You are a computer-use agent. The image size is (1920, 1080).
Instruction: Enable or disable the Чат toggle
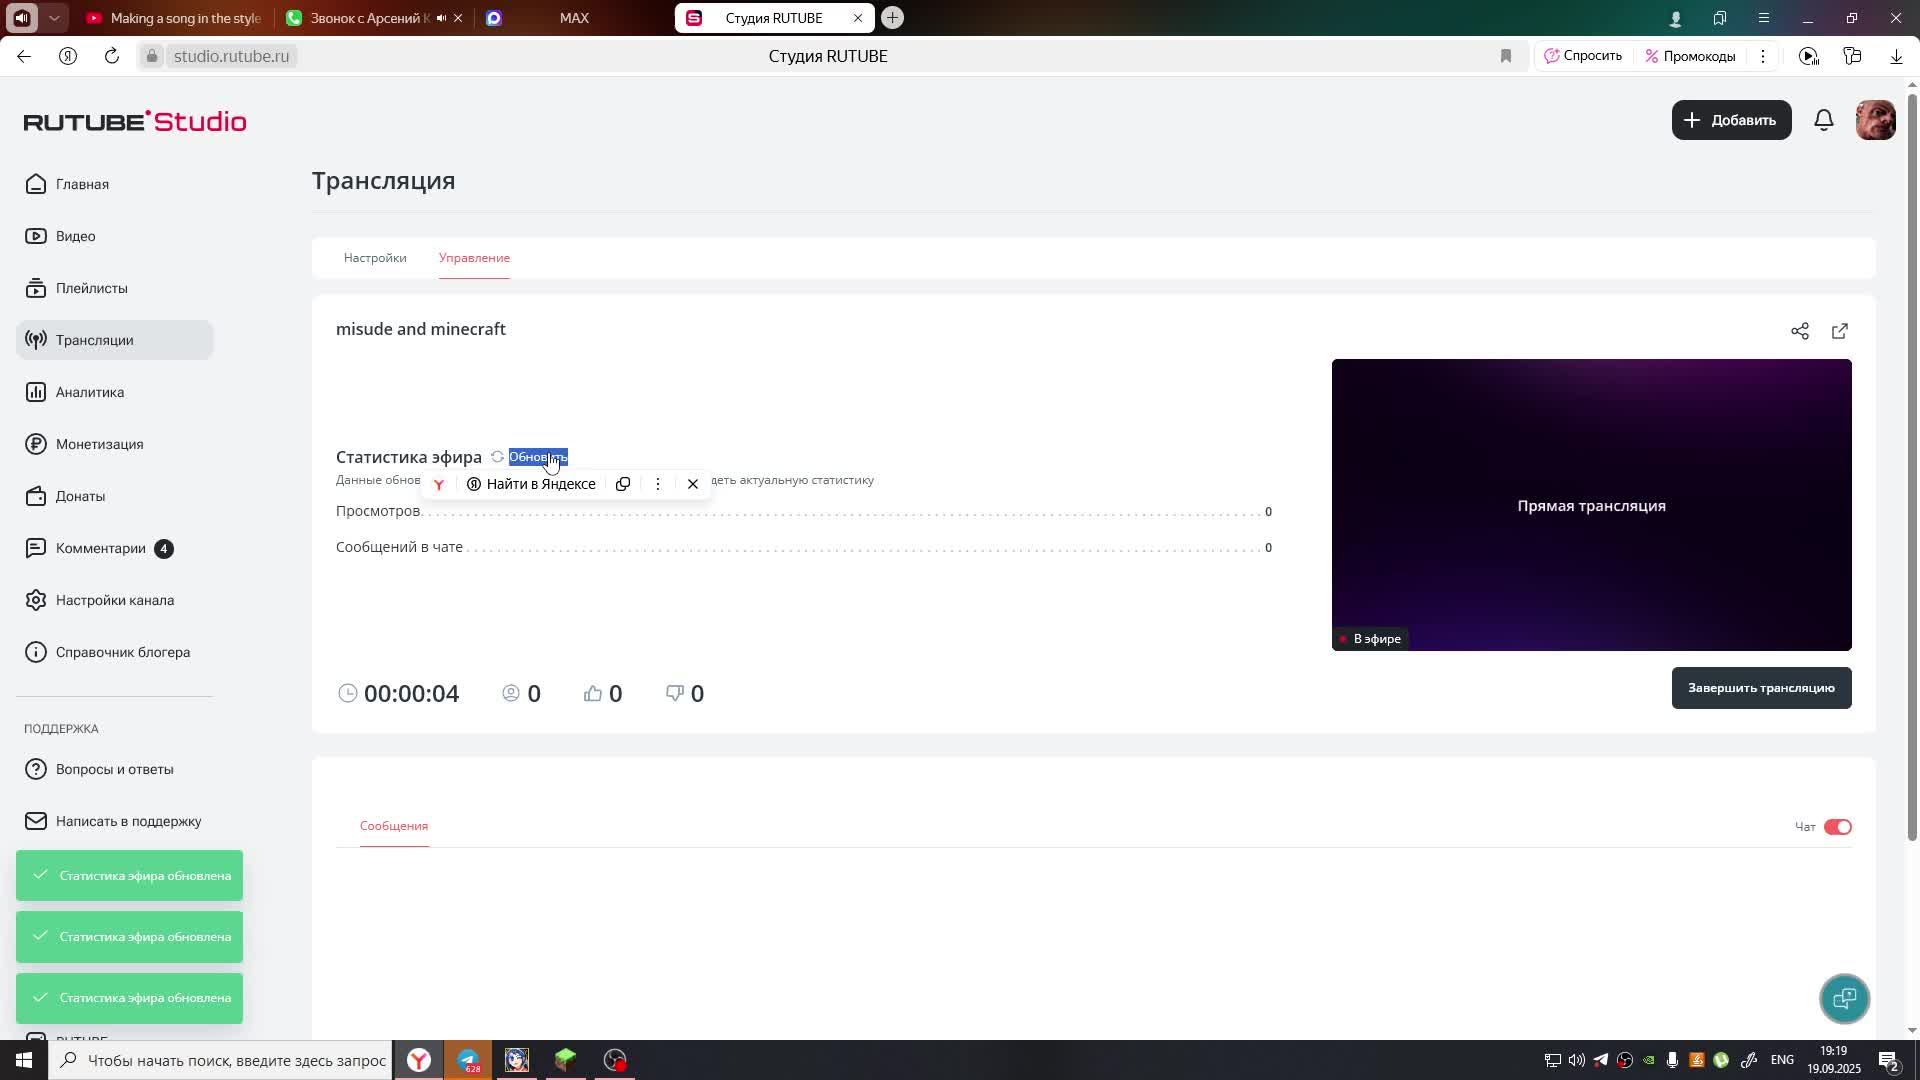1837,827
